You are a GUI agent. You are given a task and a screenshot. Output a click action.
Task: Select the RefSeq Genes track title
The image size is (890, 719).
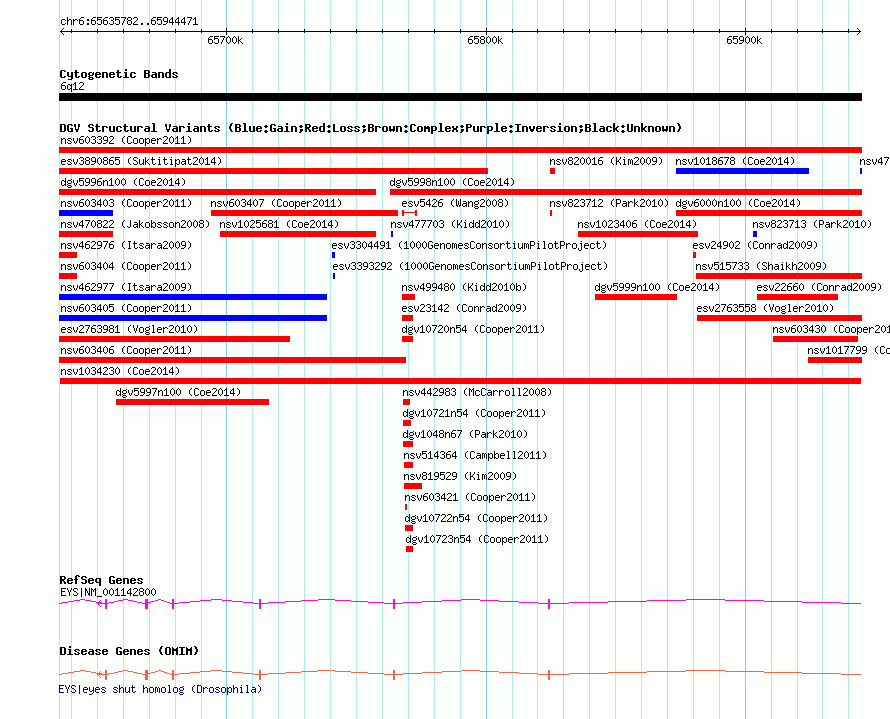click(x=101, y=580)
